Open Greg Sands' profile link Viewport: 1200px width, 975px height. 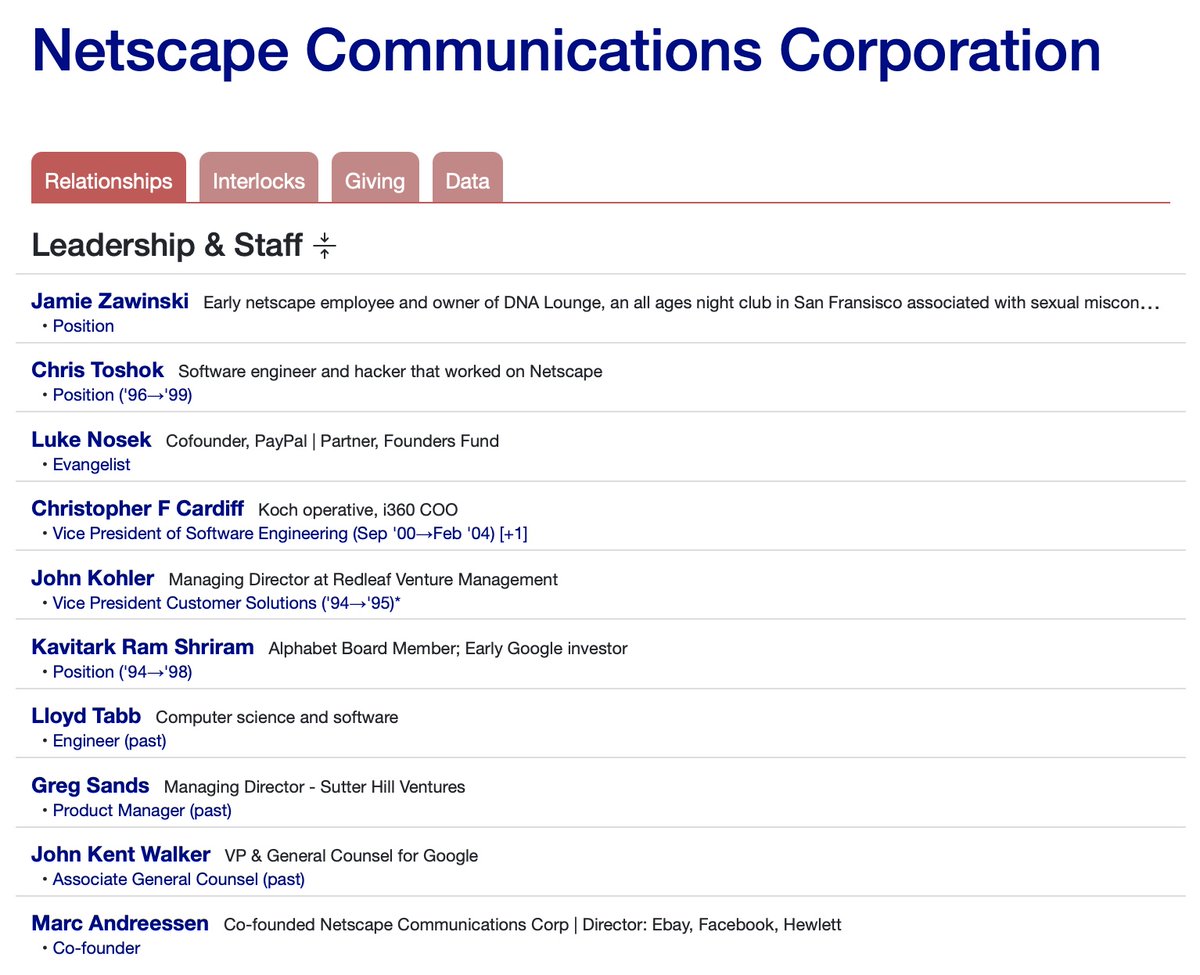point(90,786)
